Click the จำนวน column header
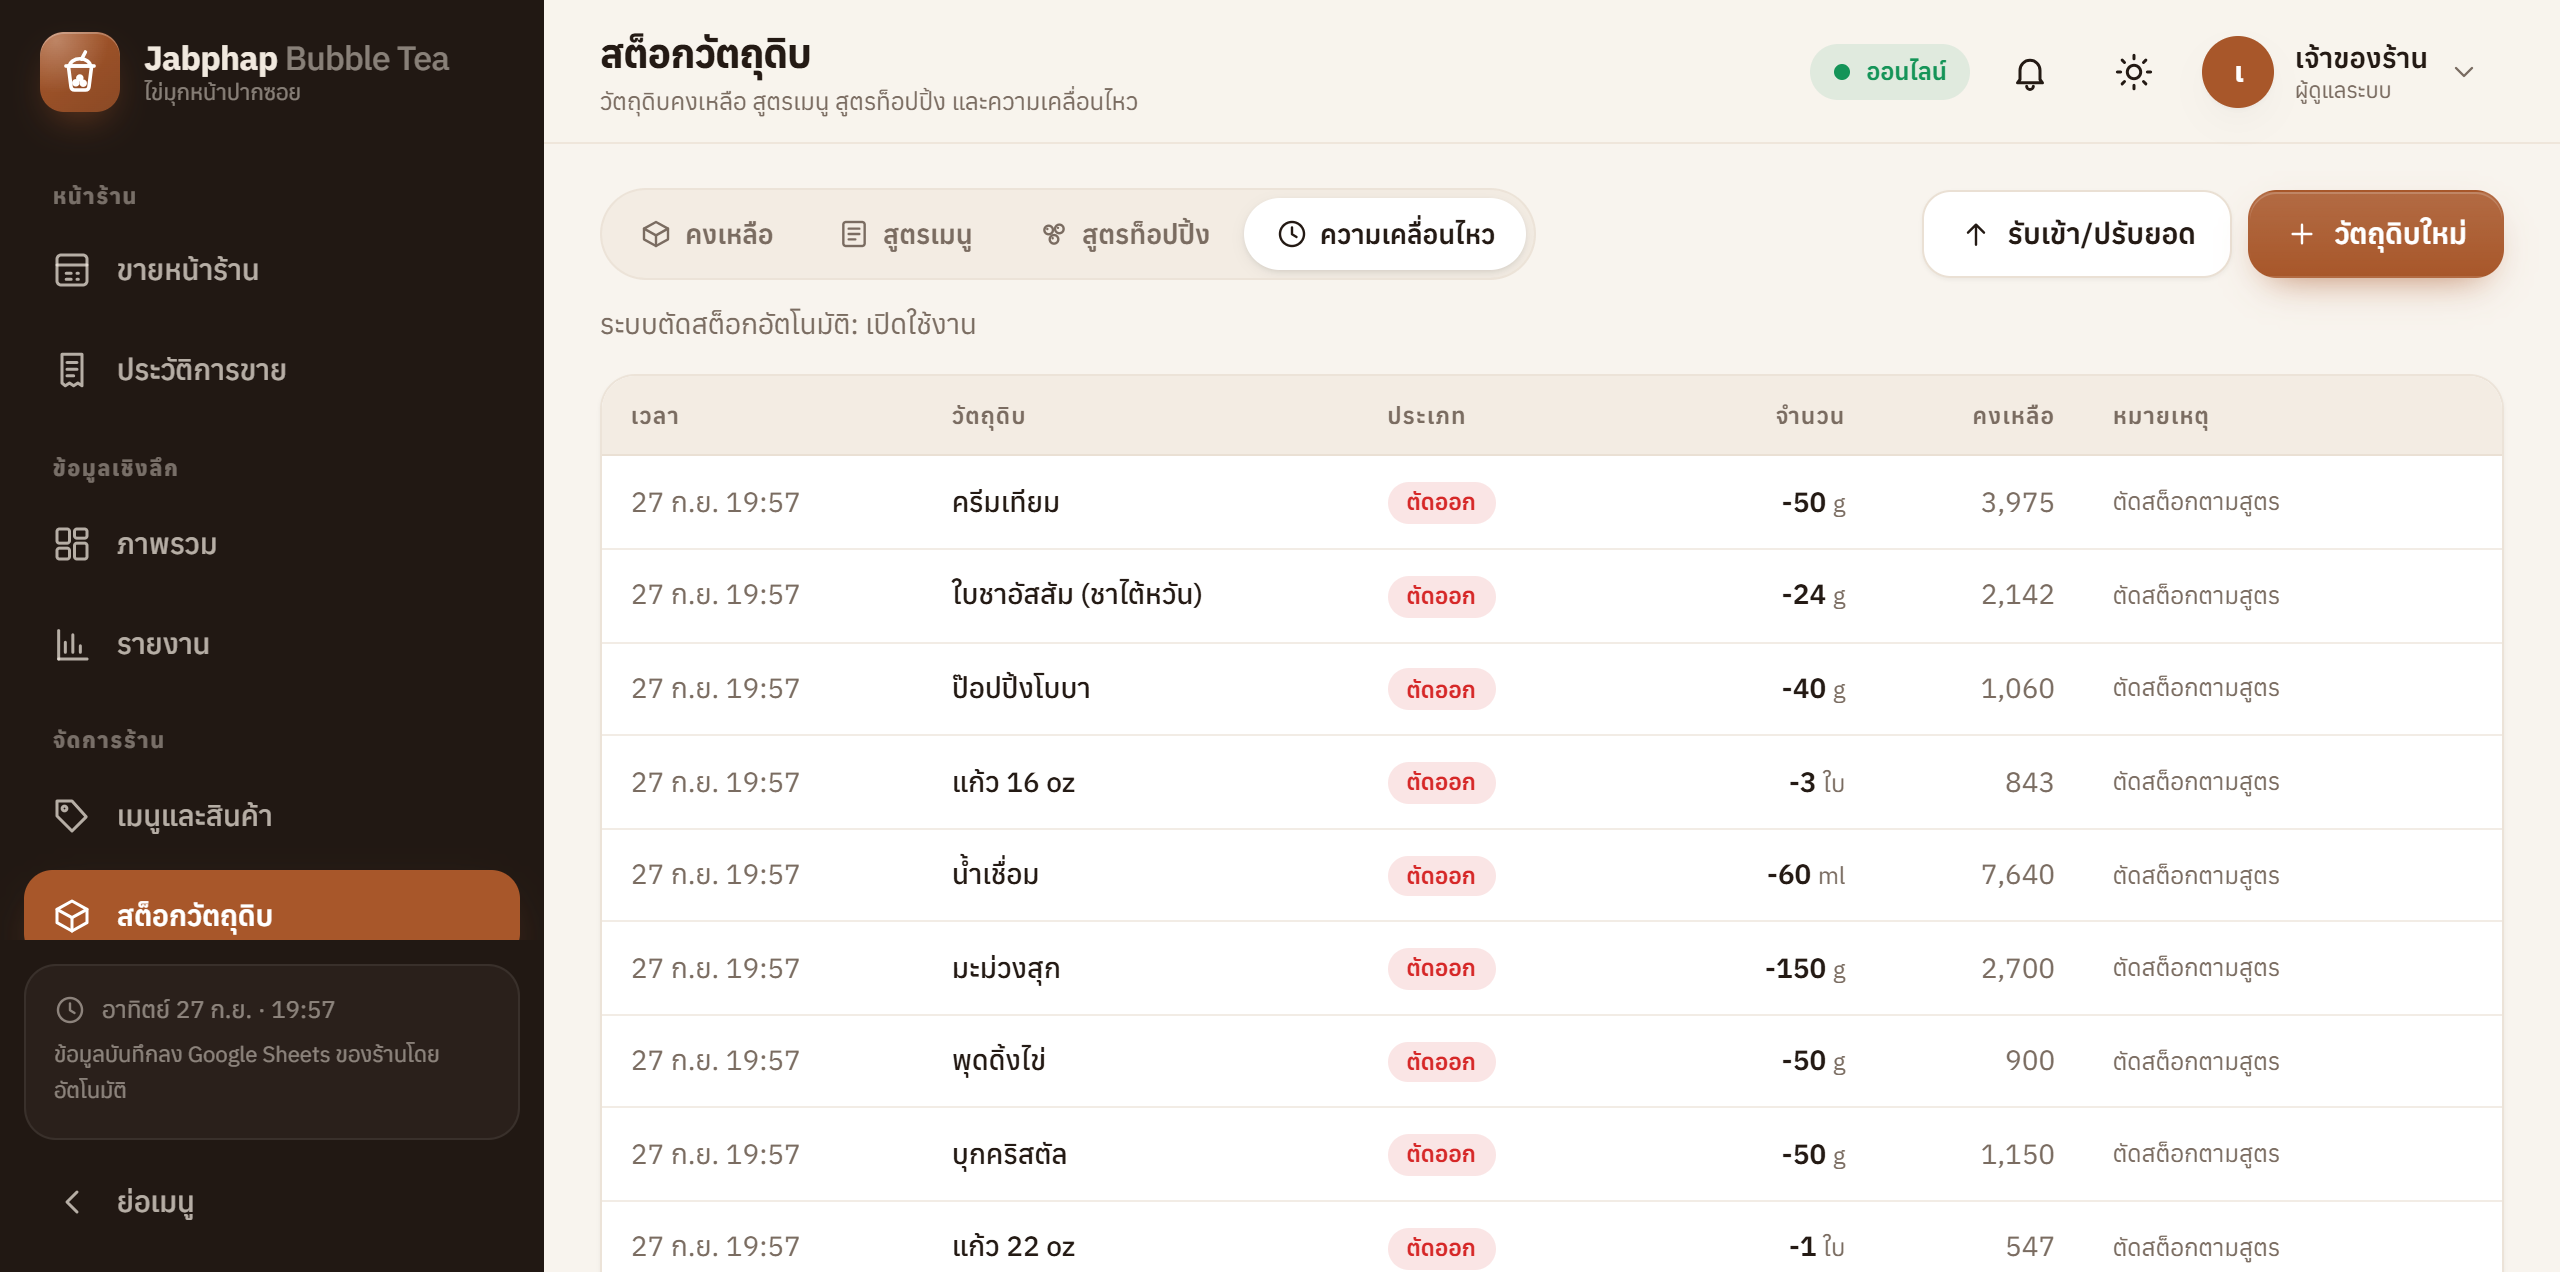Image resolution: width=2560 pixels, height=1272 pixels. click(x=1809, y=416)
